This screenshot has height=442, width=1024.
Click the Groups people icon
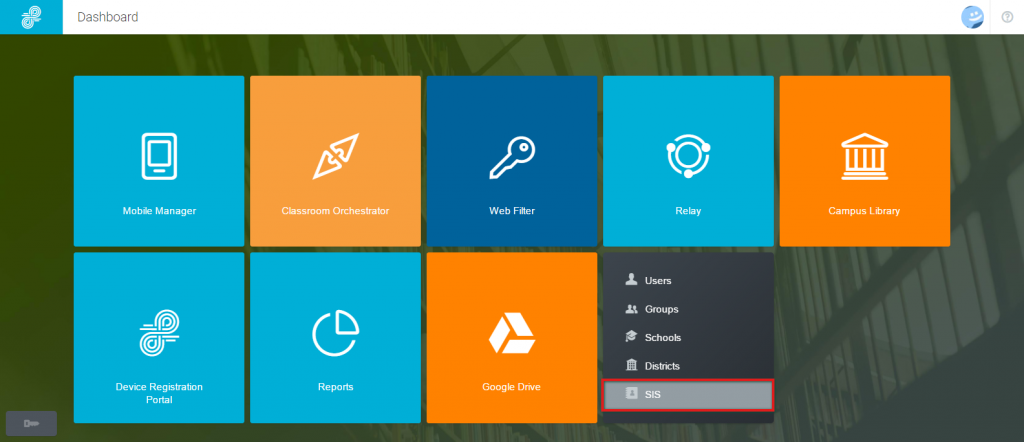click(x=631, y=309)
